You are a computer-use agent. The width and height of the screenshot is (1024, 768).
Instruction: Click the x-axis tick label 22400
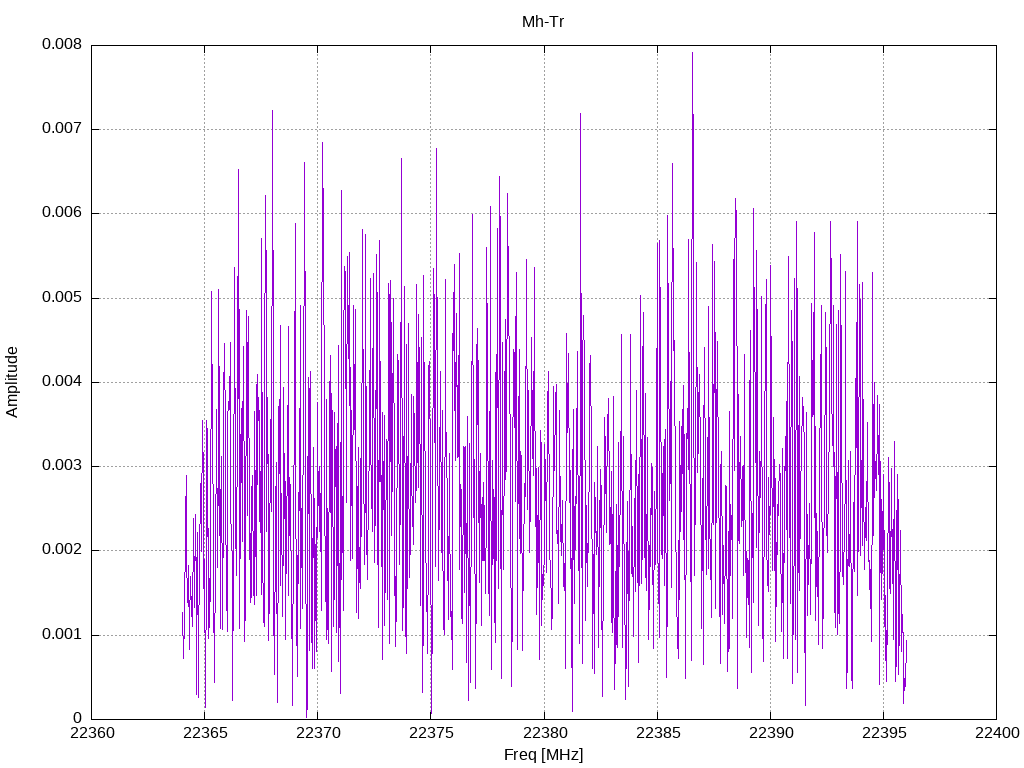(997, 733)
